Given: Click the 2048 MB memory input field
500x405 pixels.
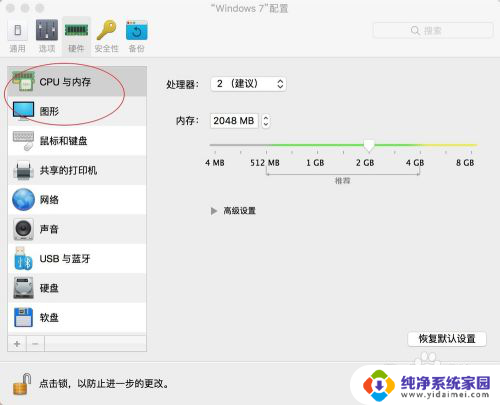Looking at the screenshot, I should click(234, 121).
